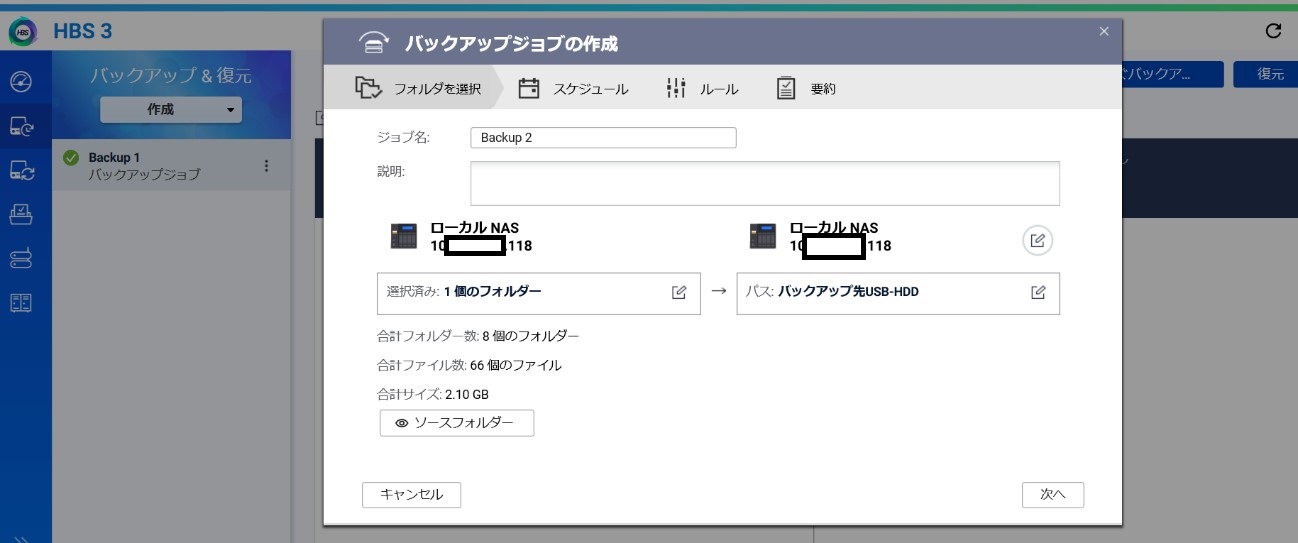View source folders via ソースフォルダー button

[x=457, y=423]
